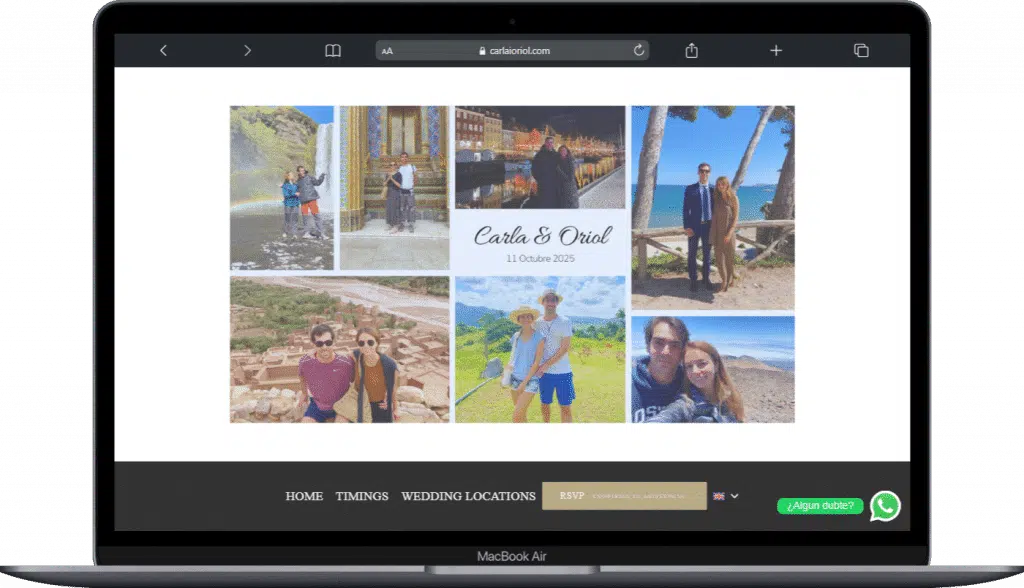
Task: Add a new tab with plus icon
Action: [x=776, y=50]
